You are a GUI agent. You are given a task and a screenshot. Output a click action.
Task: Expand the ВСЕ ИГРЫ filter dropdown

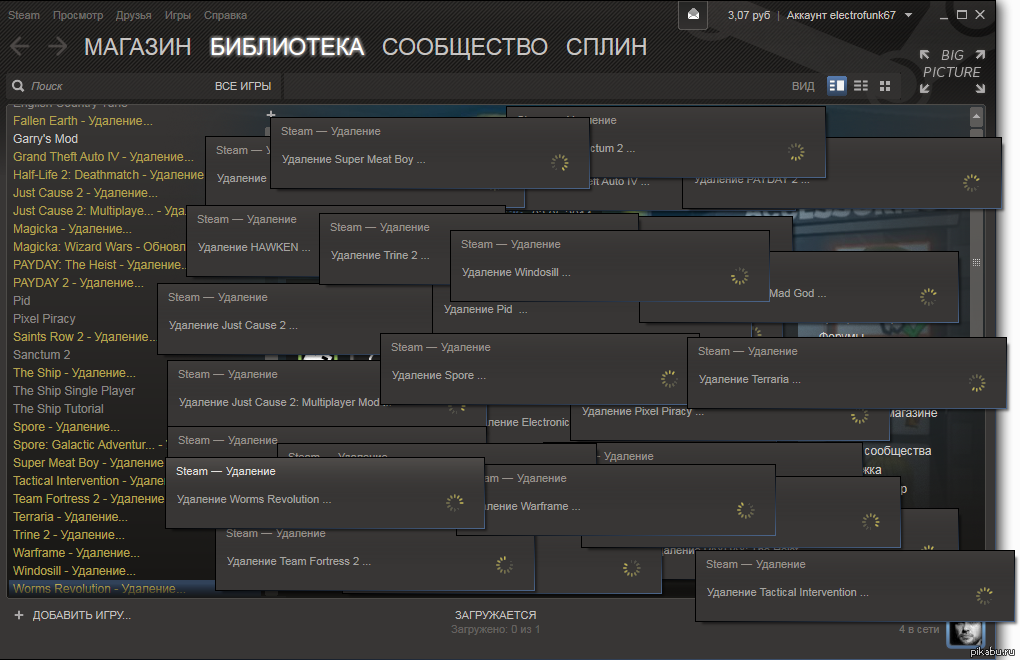(243, 86)
